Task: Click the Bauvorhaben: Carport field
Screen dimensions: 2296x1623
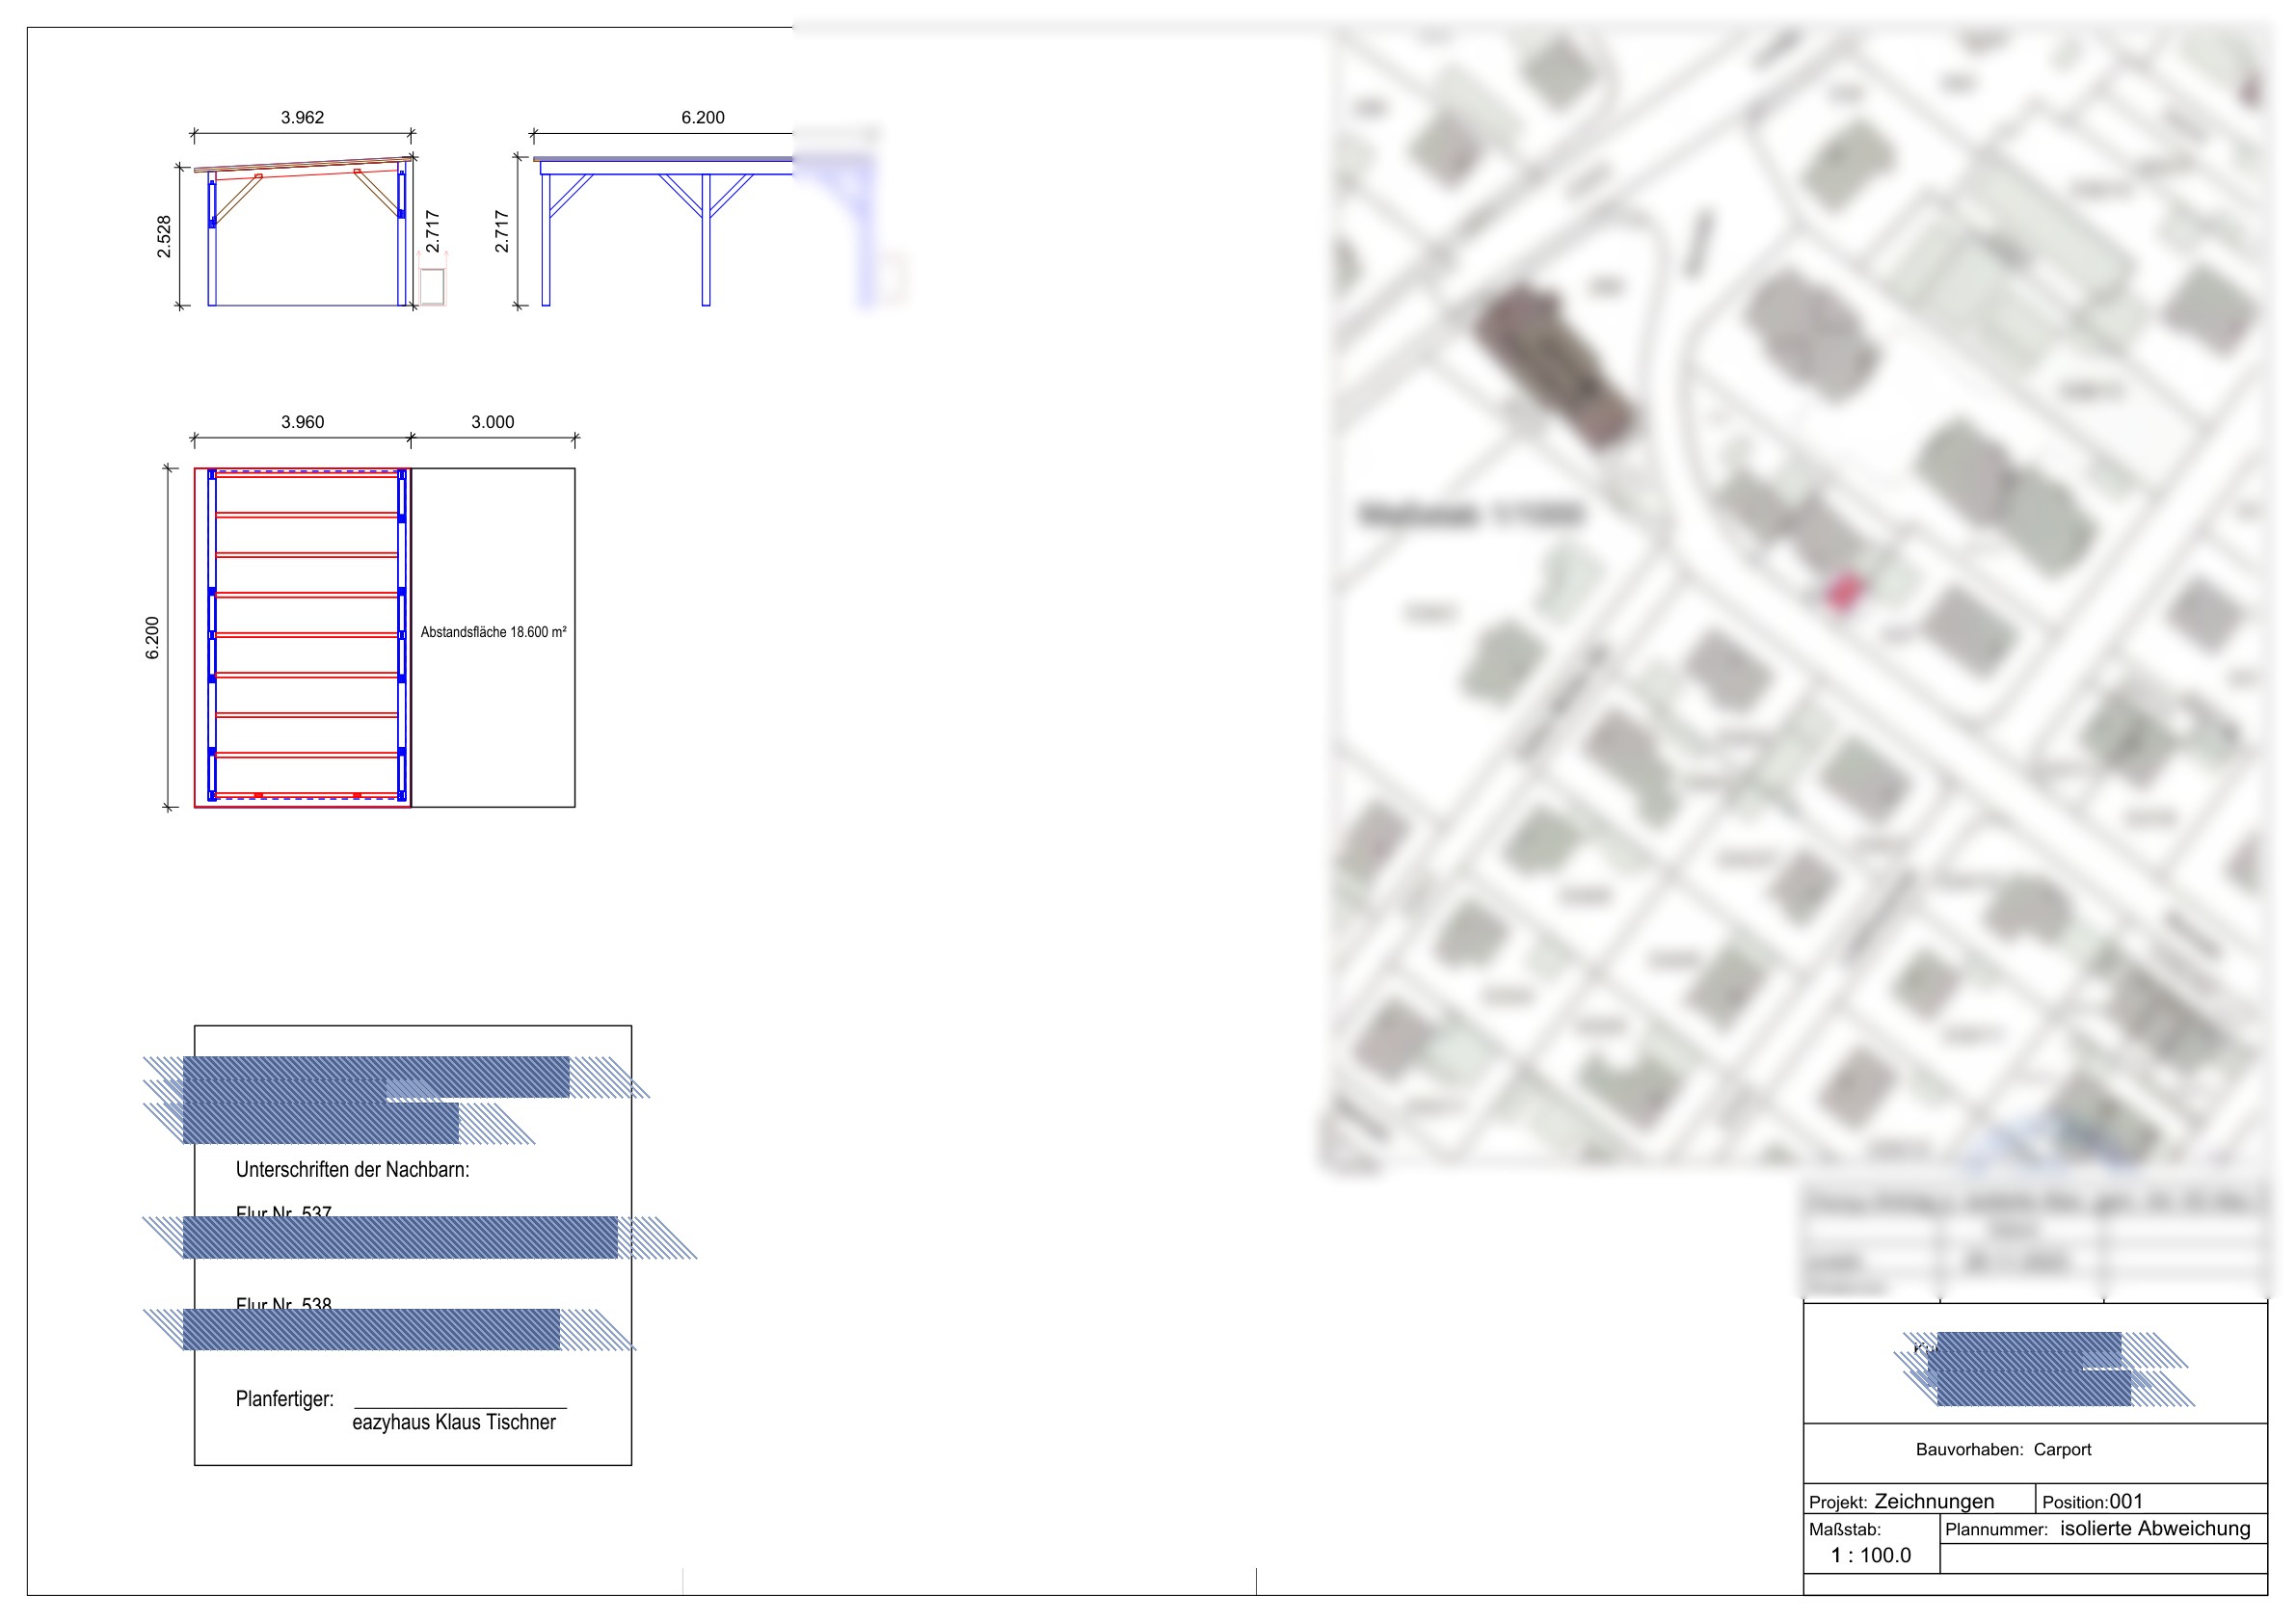Action: pyautogui.click(x=2003, y=1449)
